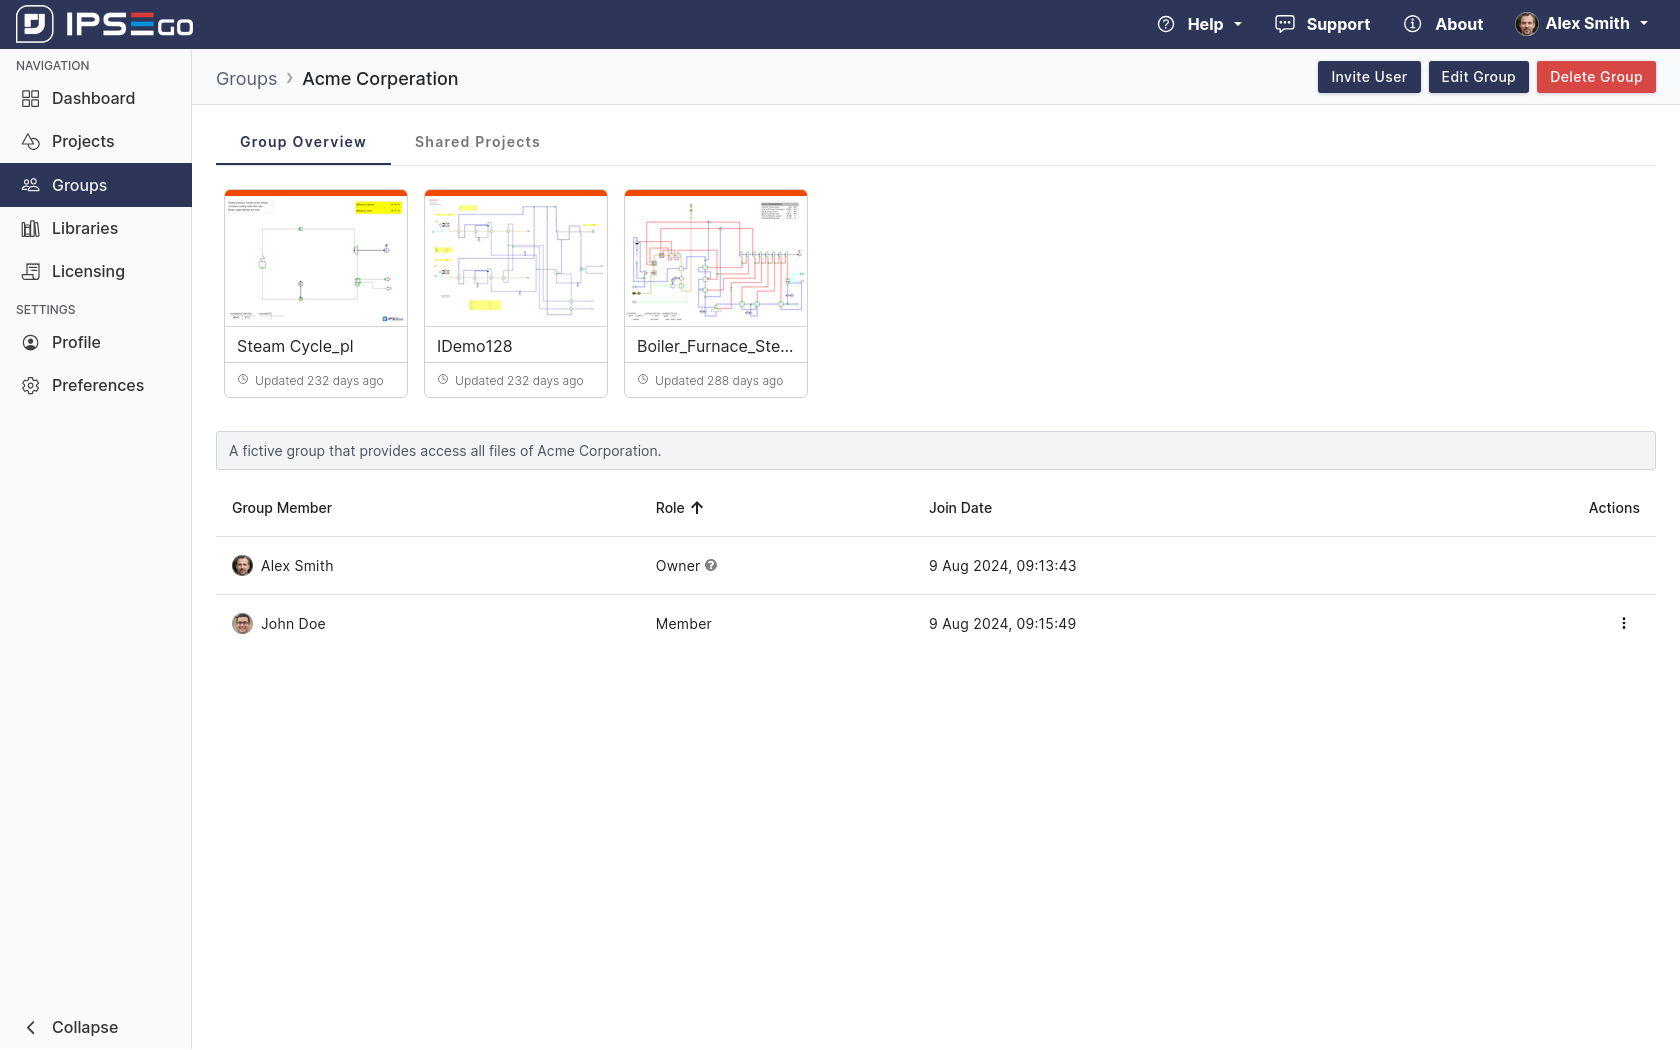1680x1050 pixels.
Task: Switch to Shared Projects tab
Action: point(477,142)
